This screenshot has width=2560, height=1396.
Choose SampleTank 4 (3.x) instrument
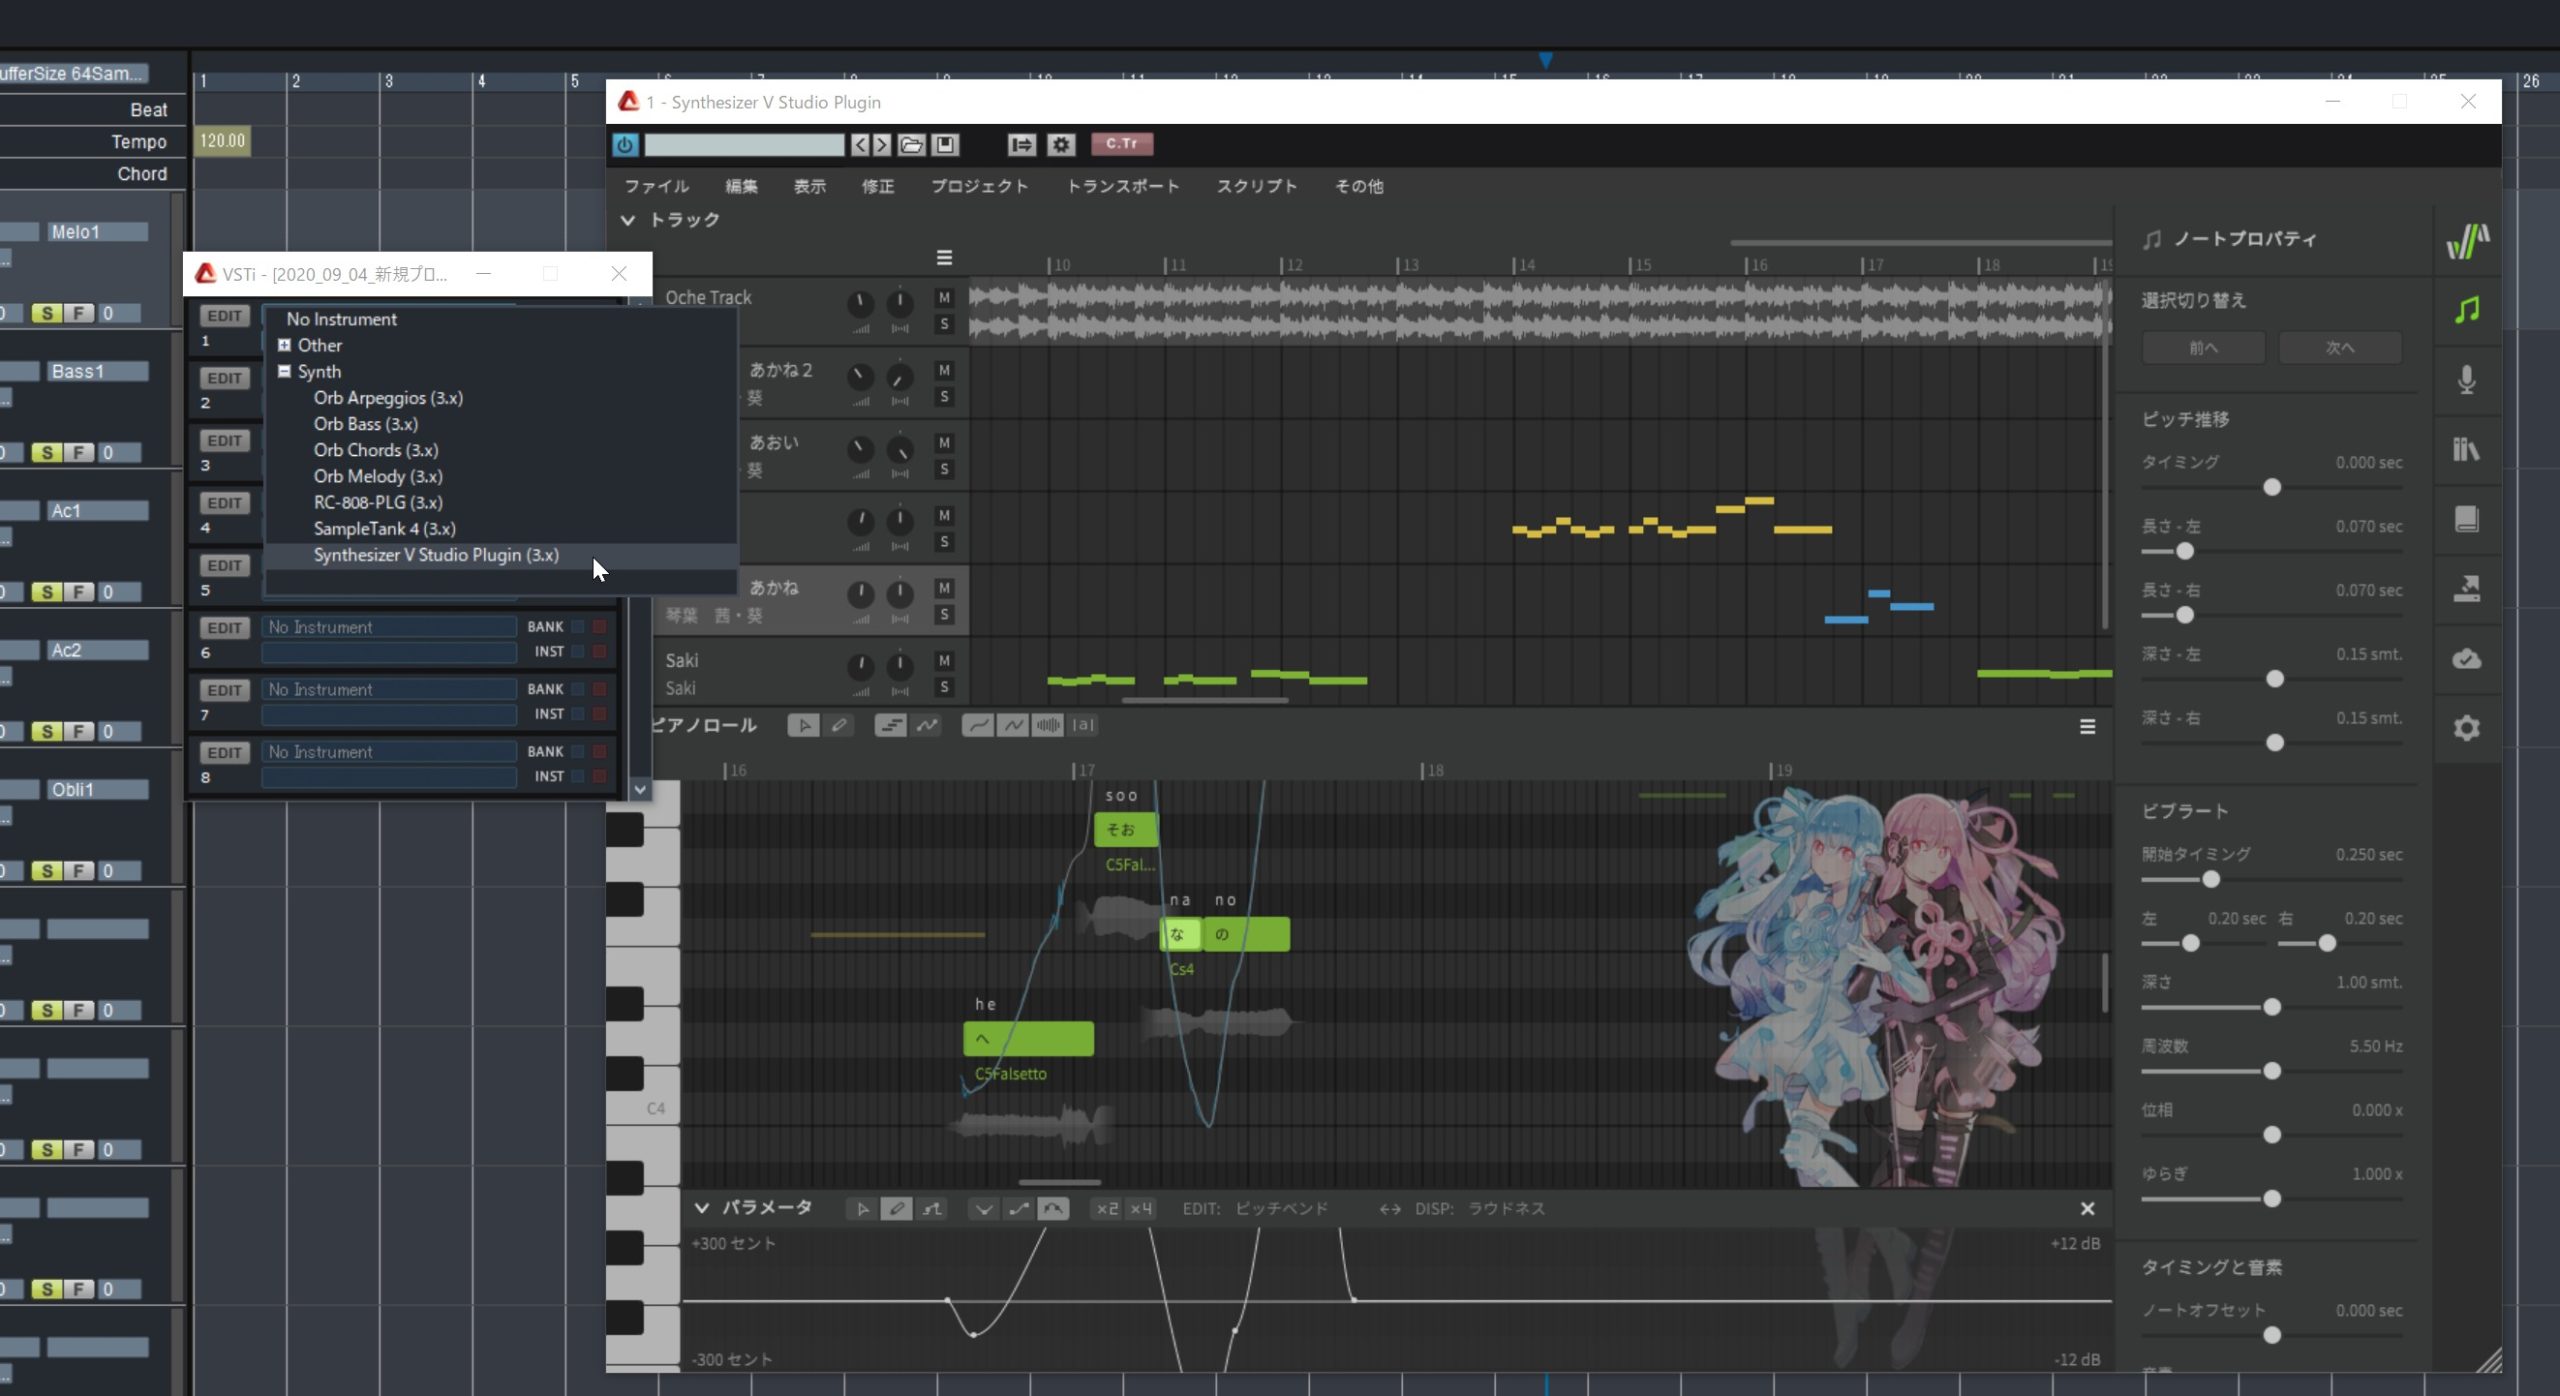[384, 529]
